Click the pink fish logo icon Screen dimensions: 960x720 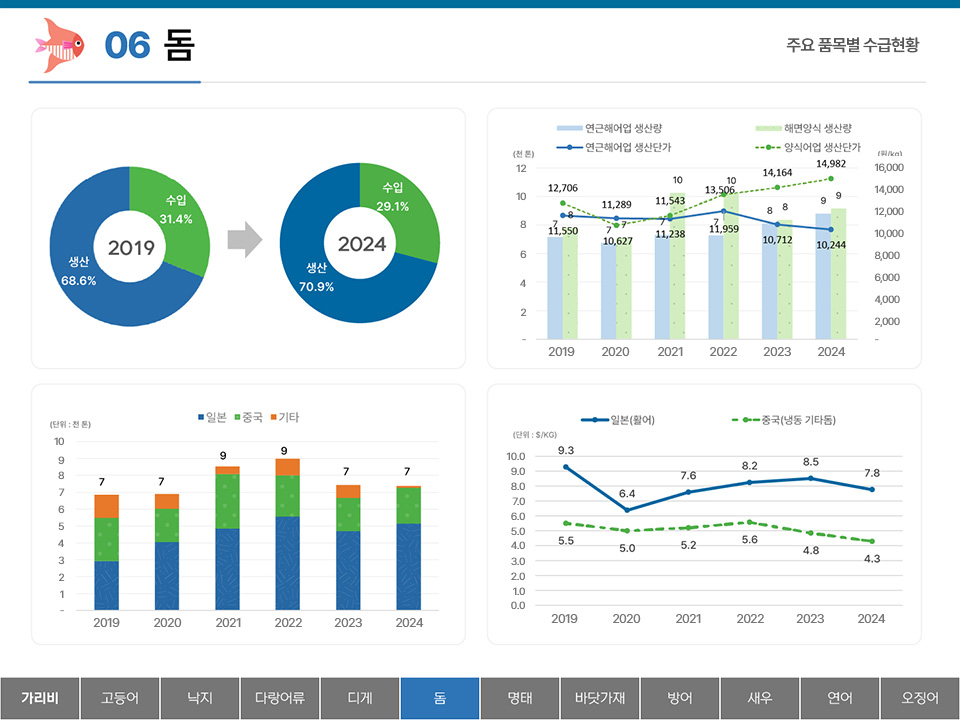pyautogui.click(x=56, y=41)
